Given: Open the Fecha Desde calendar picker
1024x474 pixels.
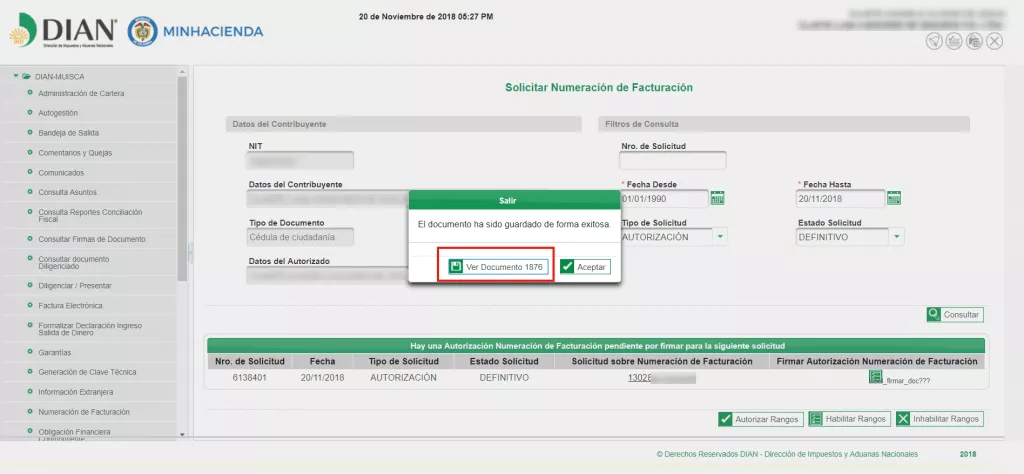Looking at the screenshot, I should [x=717, y=198].
